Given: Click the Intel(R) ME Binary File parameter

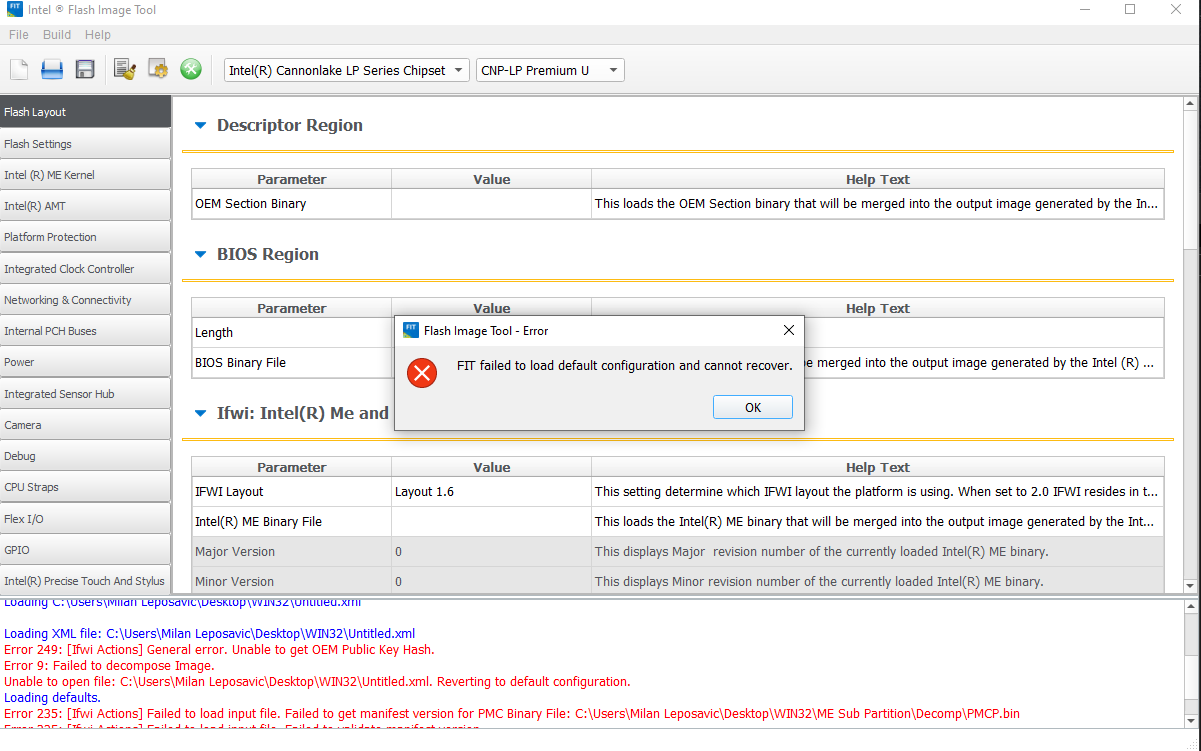Looking at the screenshot, I should point(291,521).
